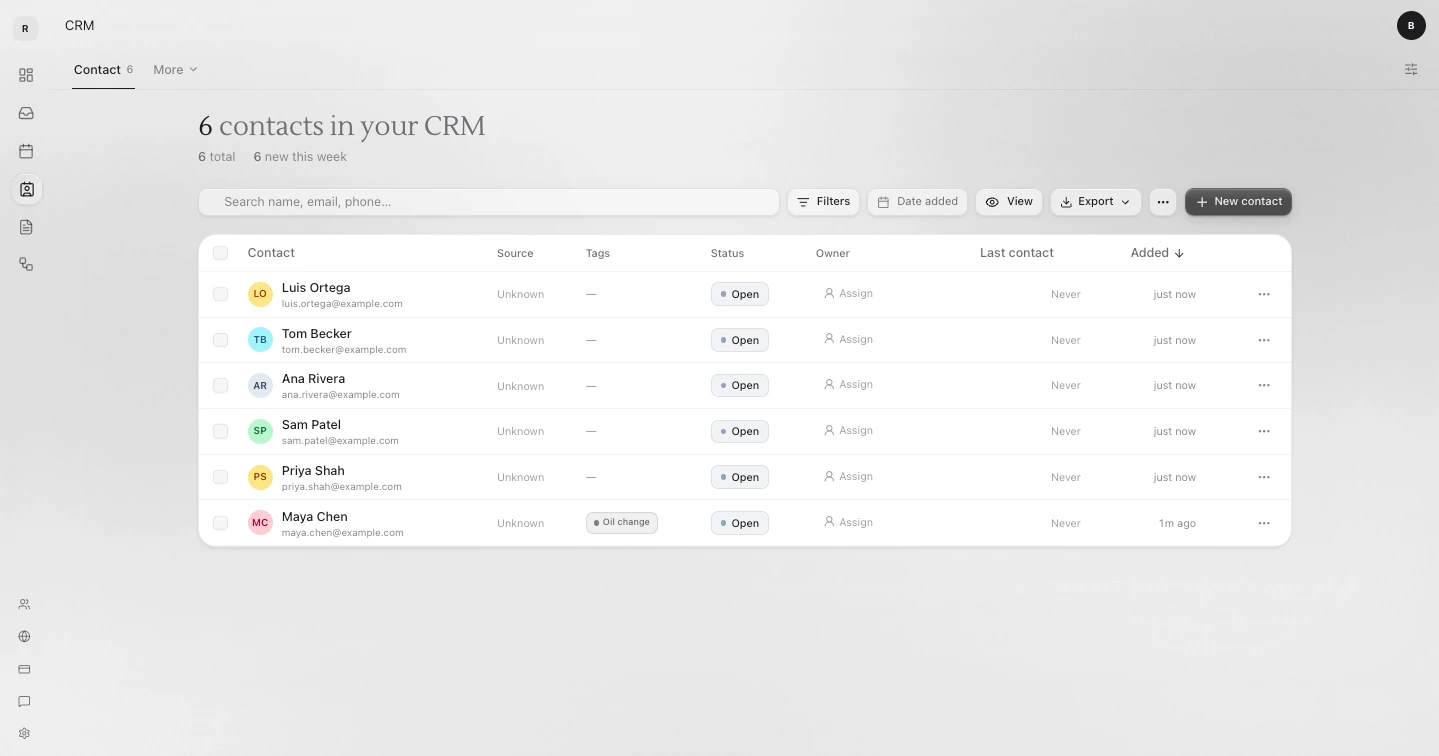Click the New contact button
Image resolution: width=1439 pixels, height=756 pixels.
point(1238,202)
